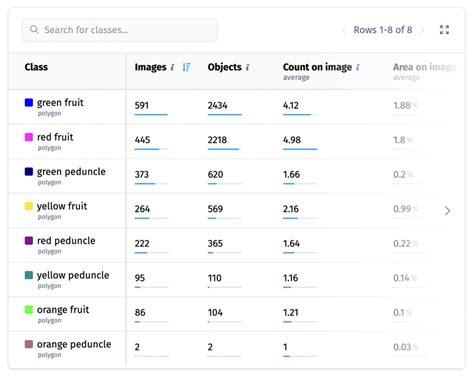
Task: Sort by Area on image header
Action: click(424, 67)
